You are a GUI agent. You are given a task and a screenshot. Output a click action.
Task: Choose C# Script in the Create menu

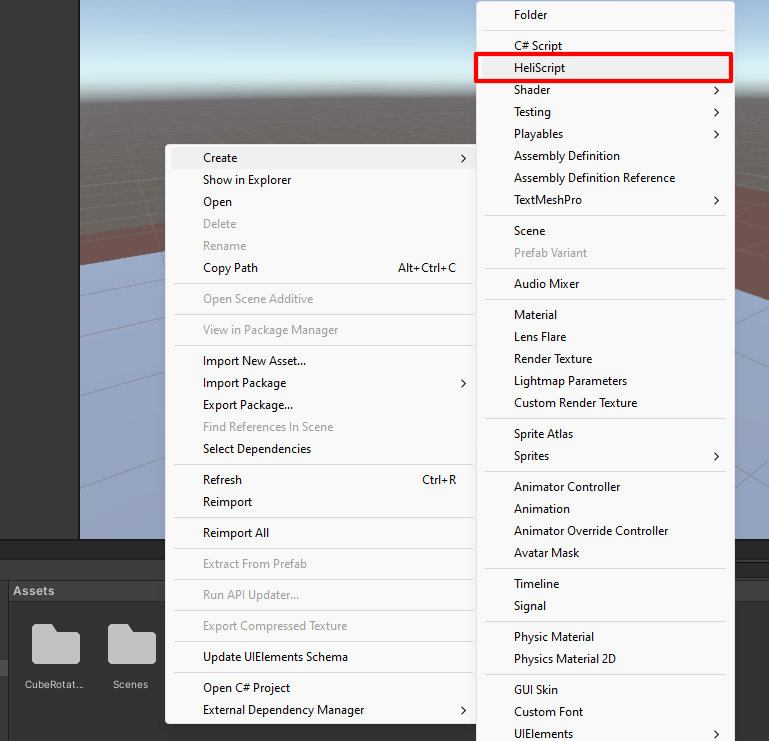(538, 46)
